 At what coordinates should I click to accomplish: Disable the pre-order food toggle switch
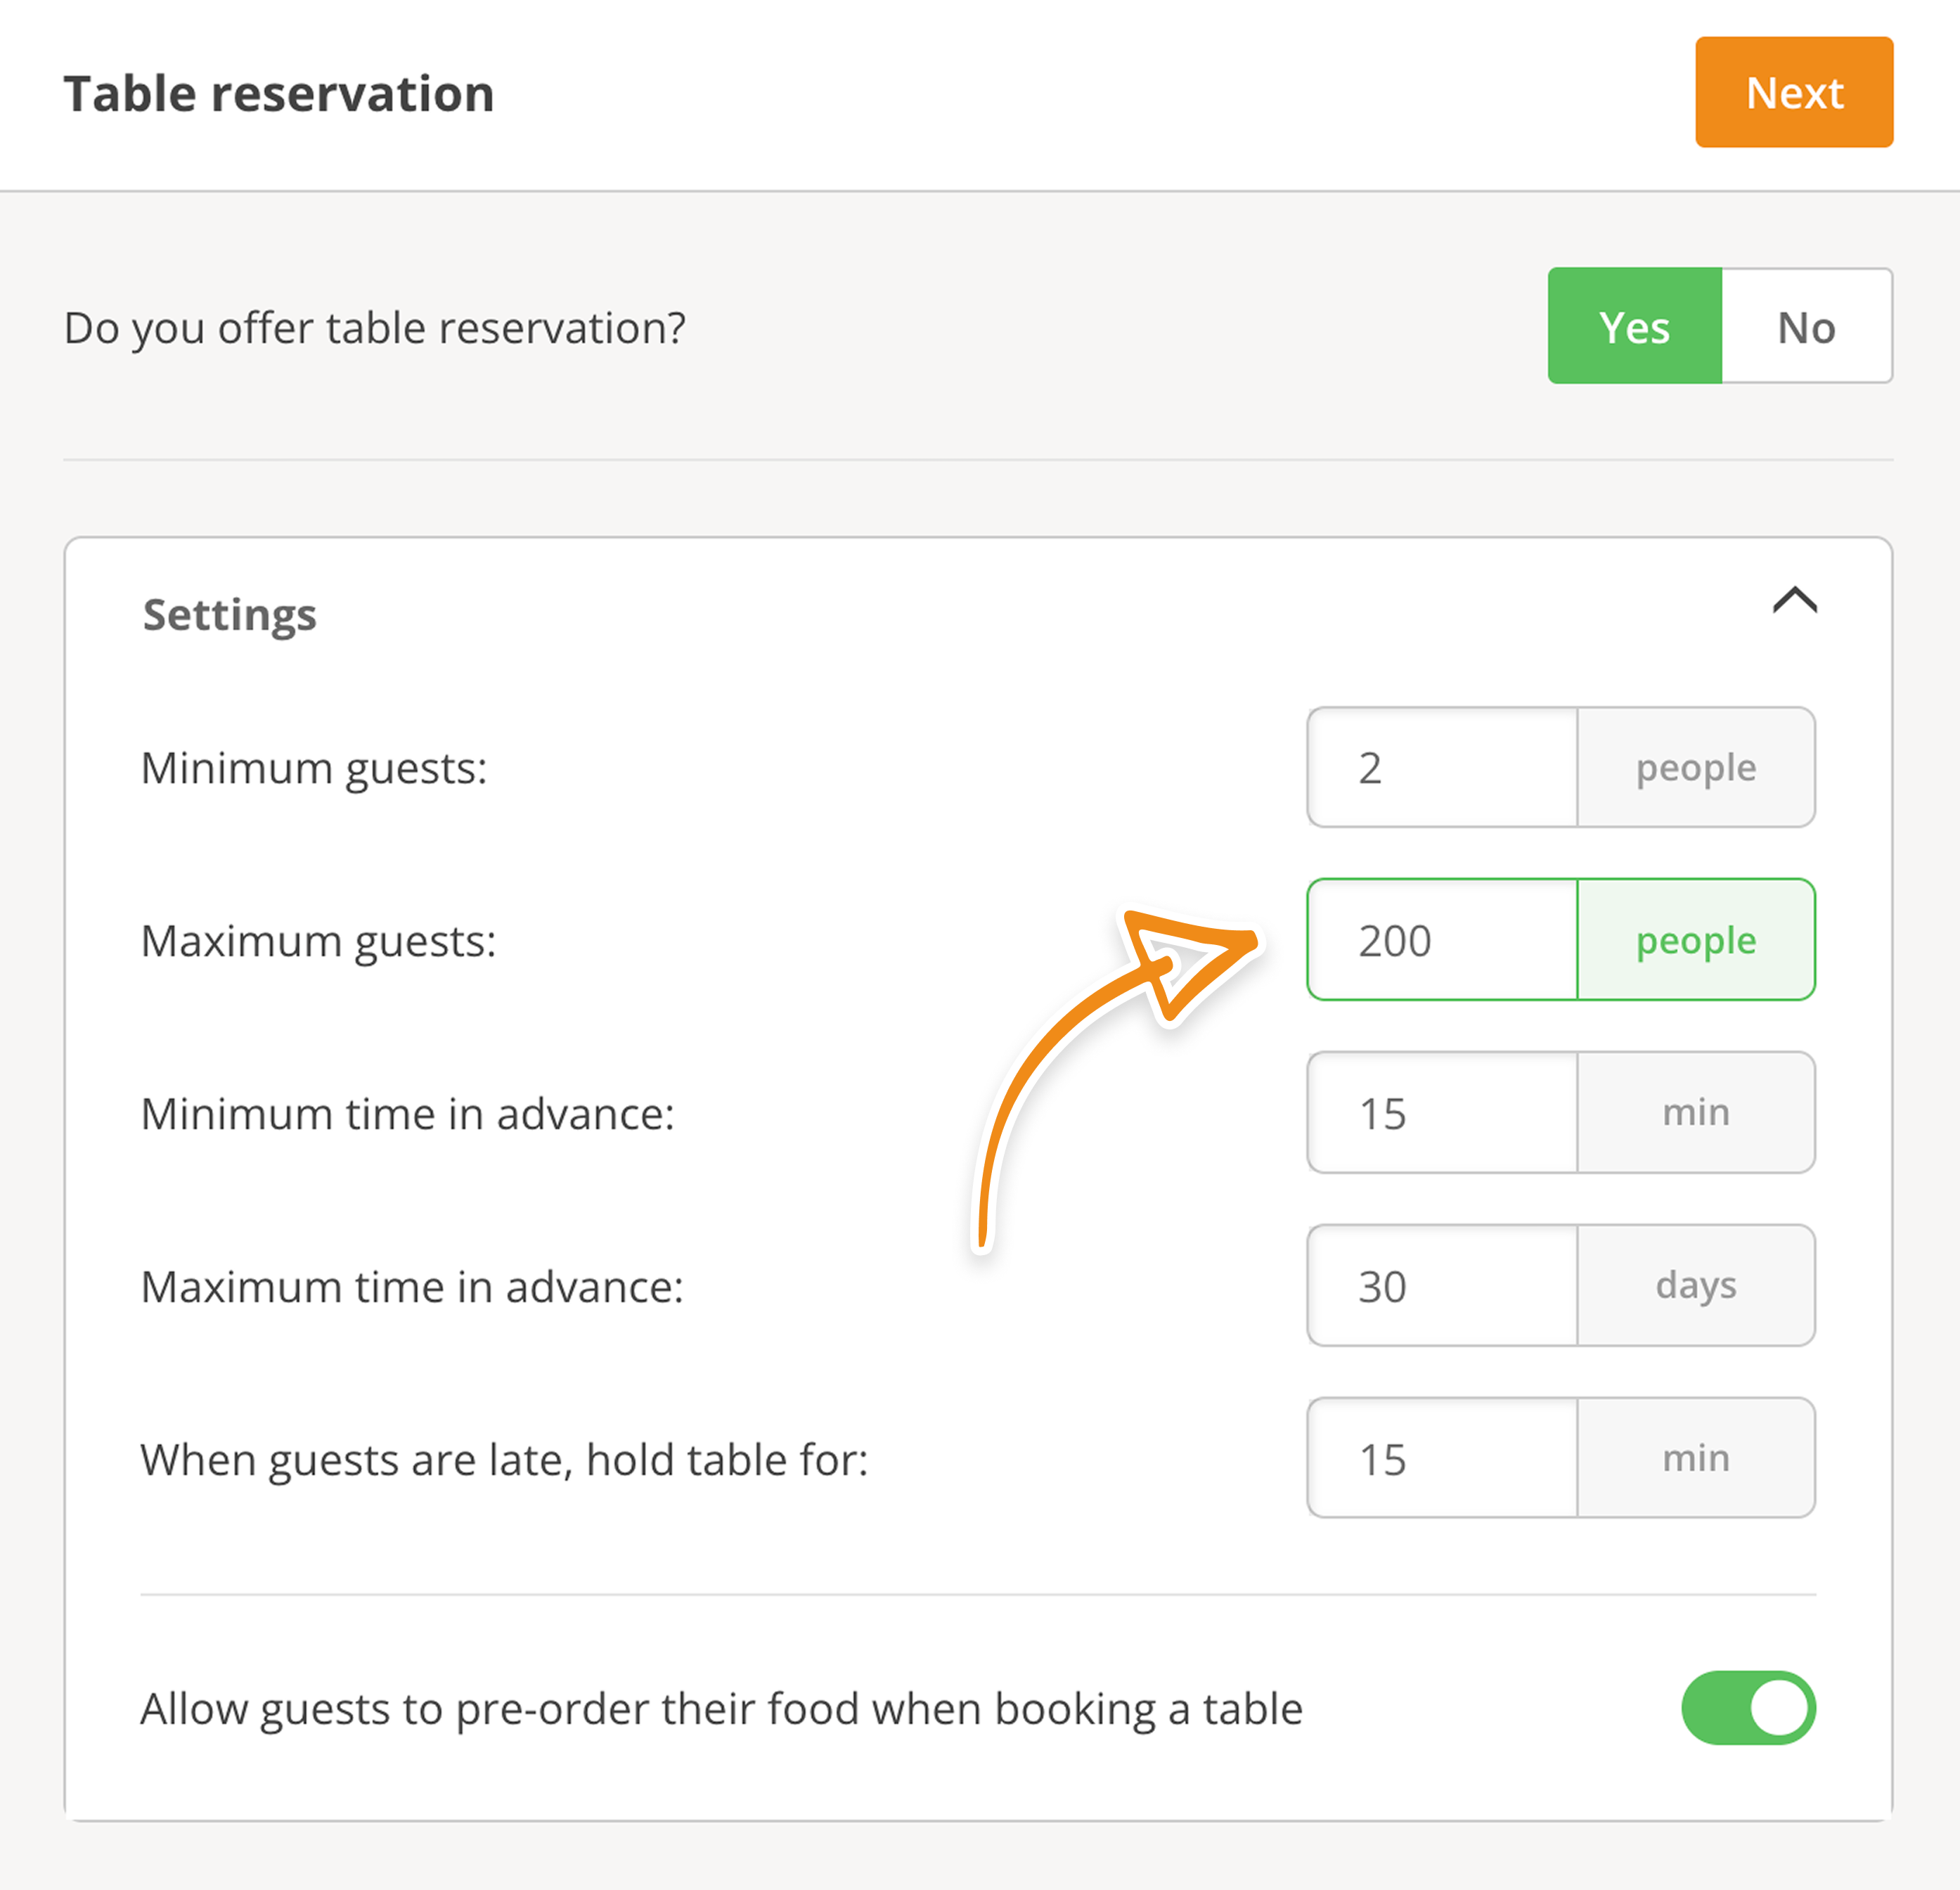(1748, 1708)
